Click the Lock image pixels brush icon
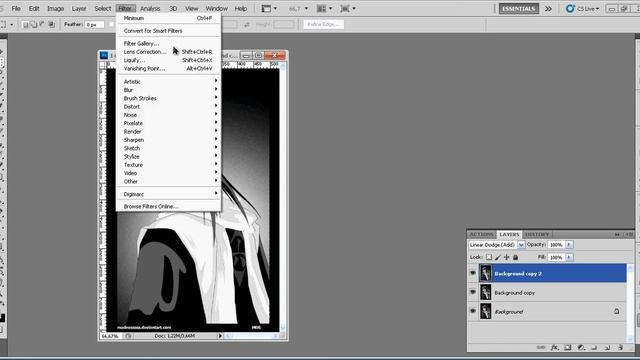This screenshot has width=640, height=360. (x=498, y=257)
